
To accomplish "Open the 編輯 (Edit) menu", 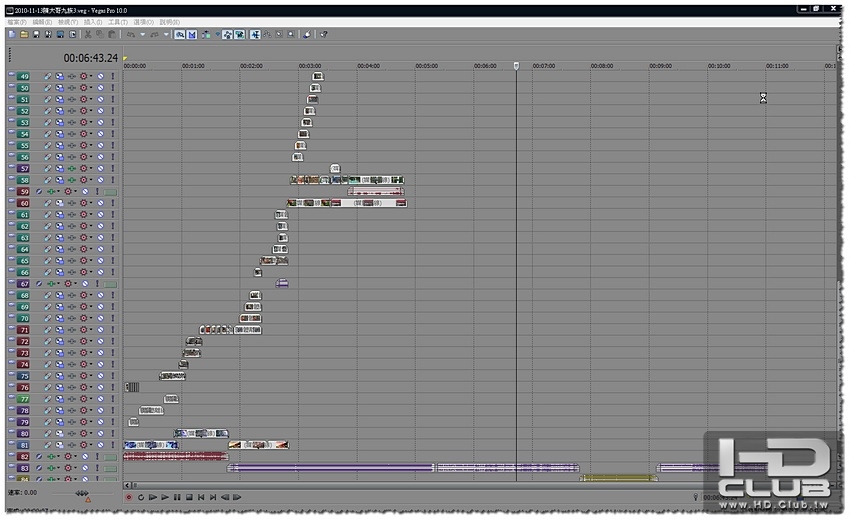I will (42, 22).
